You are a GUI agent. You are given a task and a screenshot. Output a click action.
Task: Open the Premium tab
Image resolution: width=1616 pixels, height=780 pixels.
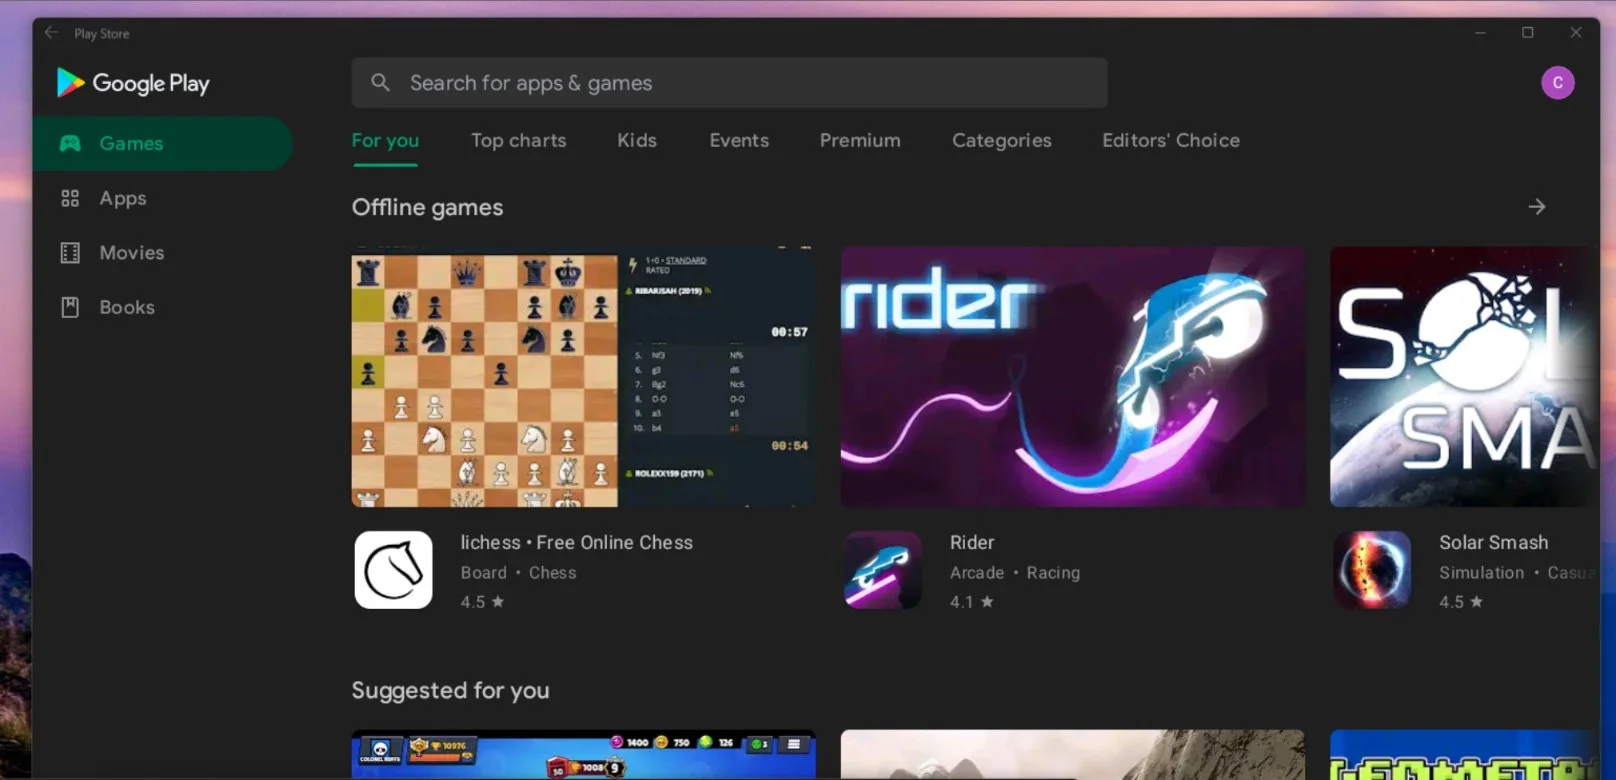click(x=859, y=141)
